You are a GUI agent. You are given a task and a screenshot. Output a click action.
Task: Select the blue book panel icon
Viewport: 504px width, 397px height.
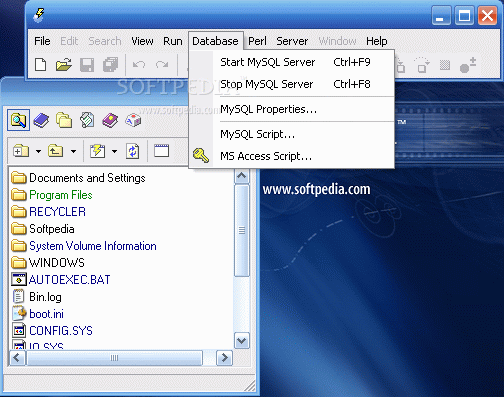tap(41, 120)
